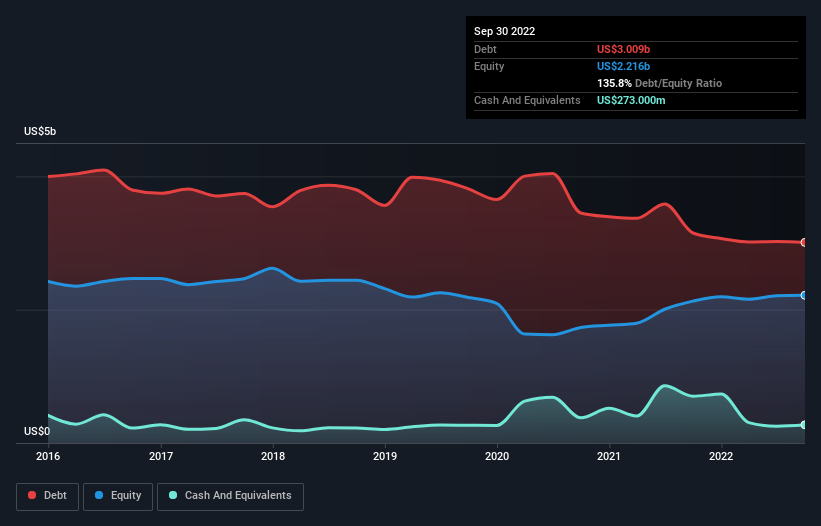Click the red dot in Debt legend
The width and height of the screenshot is (821, 526).
click(x=32, y=495)
